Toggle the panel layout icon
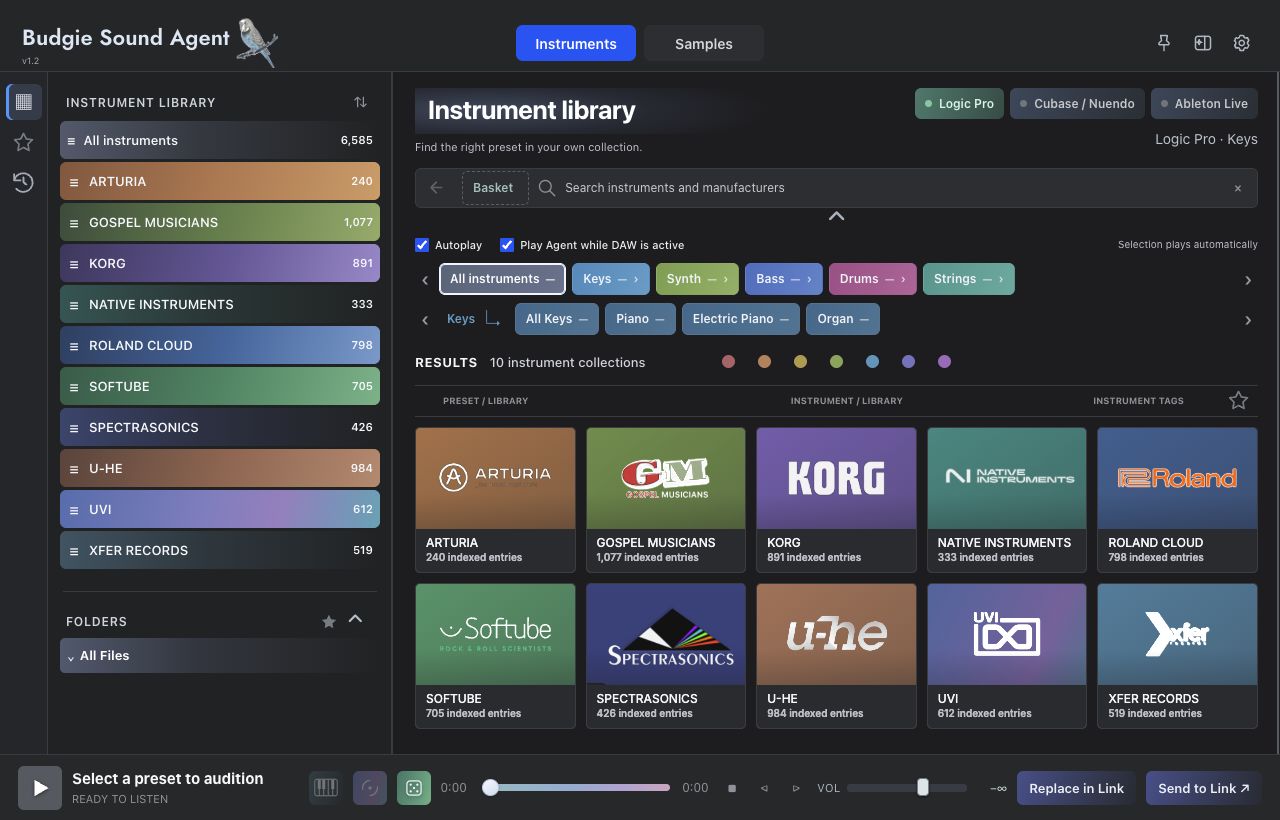The image size is (1280, 820). [x=1203, y=43]
